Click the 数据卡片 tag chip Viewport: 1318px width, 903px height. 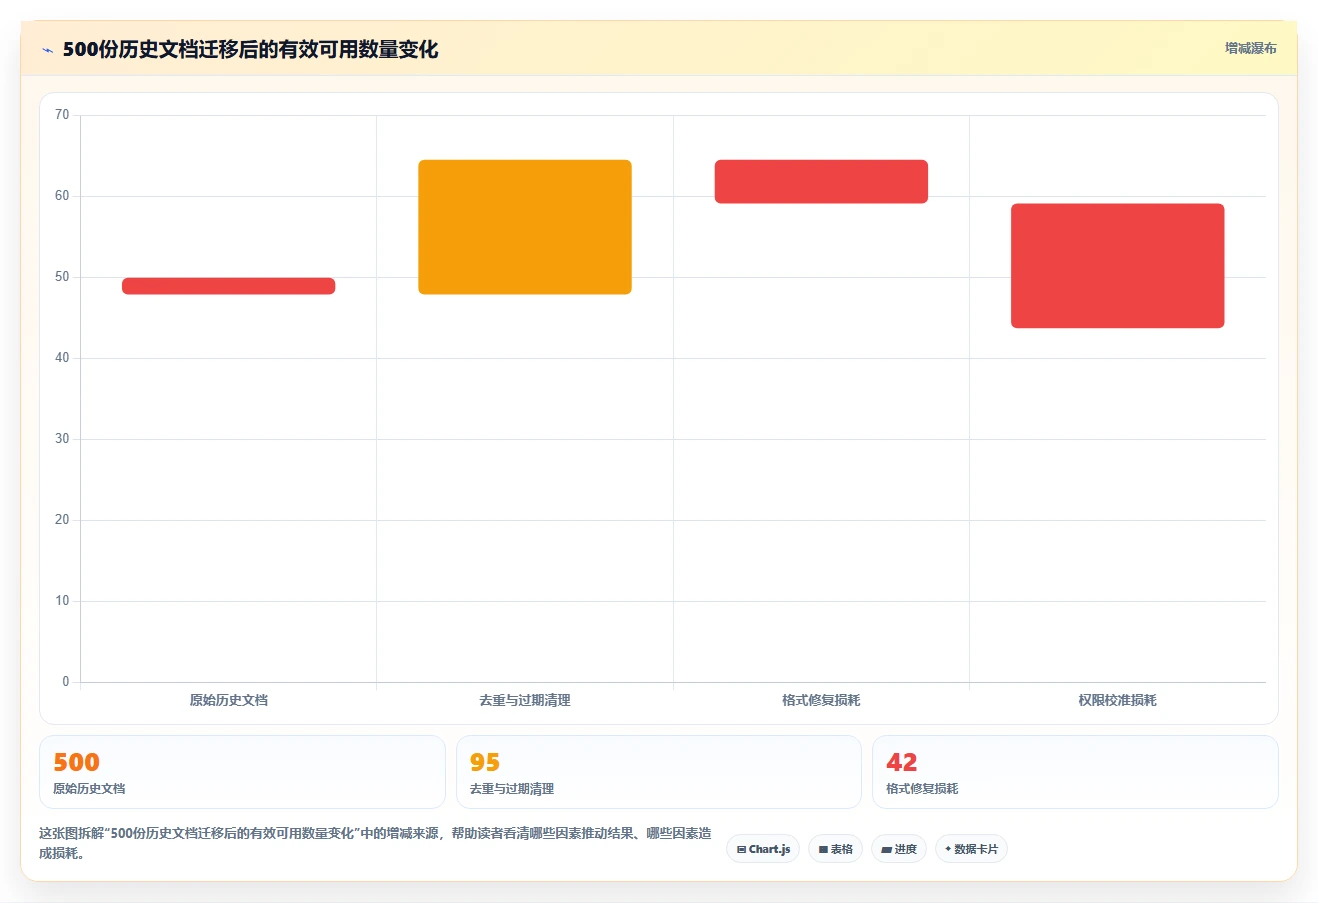[971, 849]
